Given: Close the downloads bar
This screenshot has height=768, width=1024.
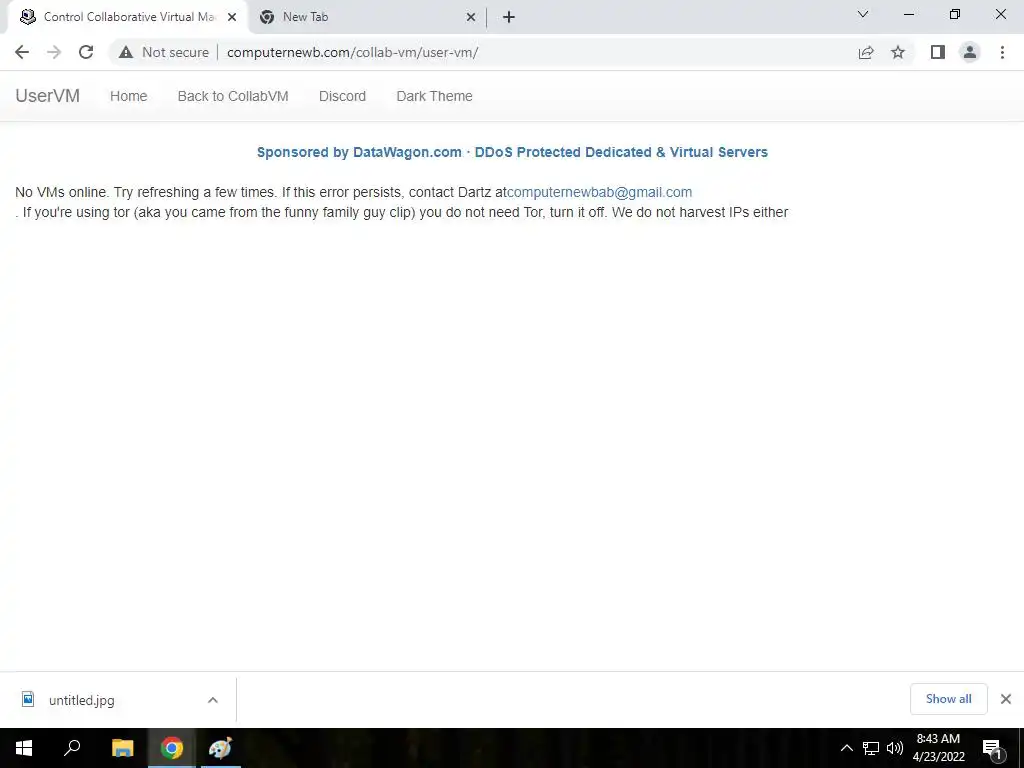Looking at the screenshot, I should [1006, 699].
